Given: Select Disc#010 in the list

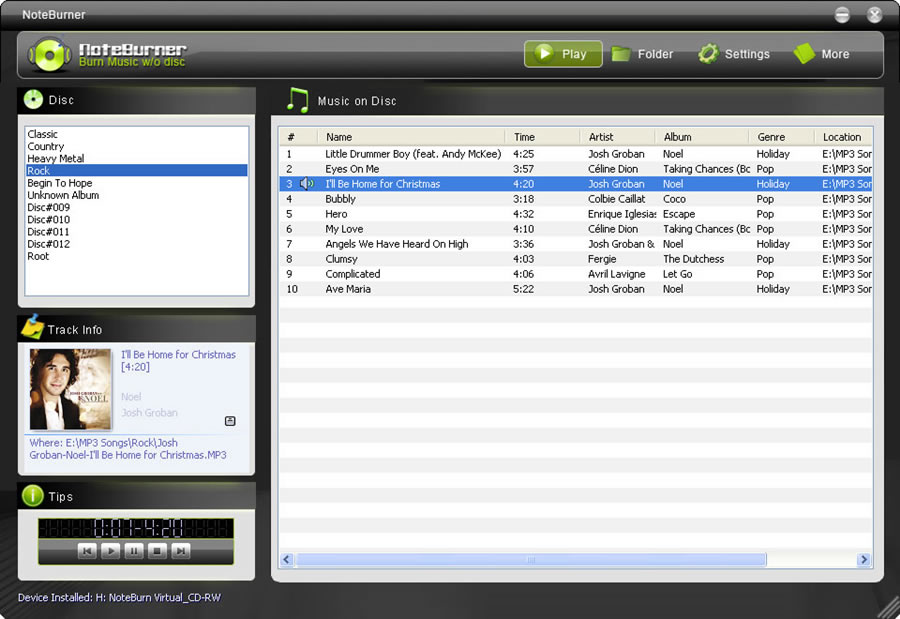Looking at the screenshot, I should click(137, 219).
